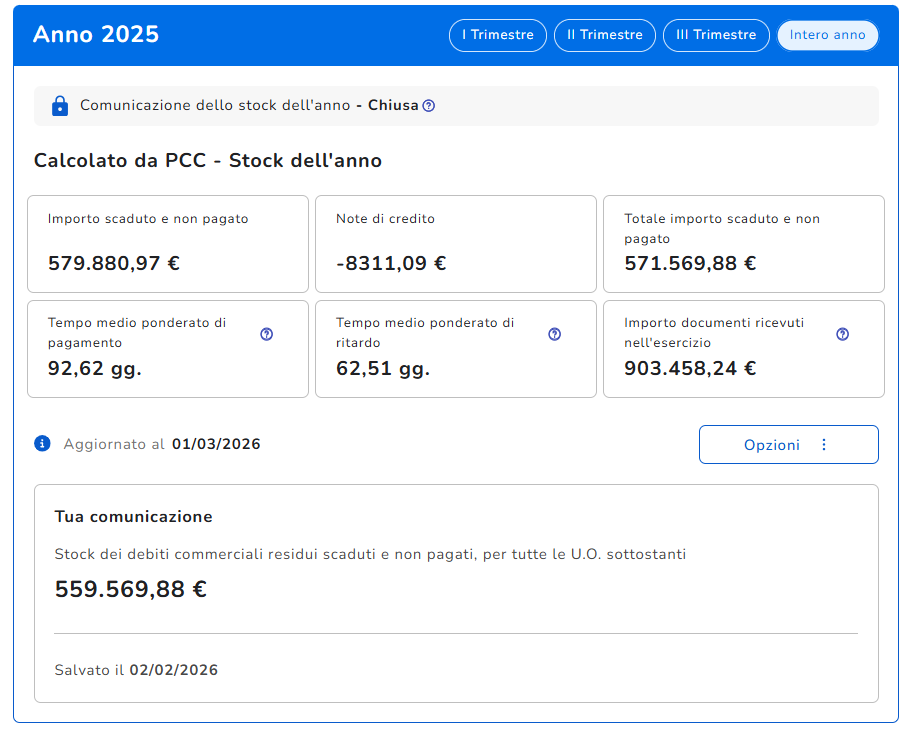Click the date 01/03/2026
The width and height of the screenshot is (918, 737).
(x=216, y=444)
